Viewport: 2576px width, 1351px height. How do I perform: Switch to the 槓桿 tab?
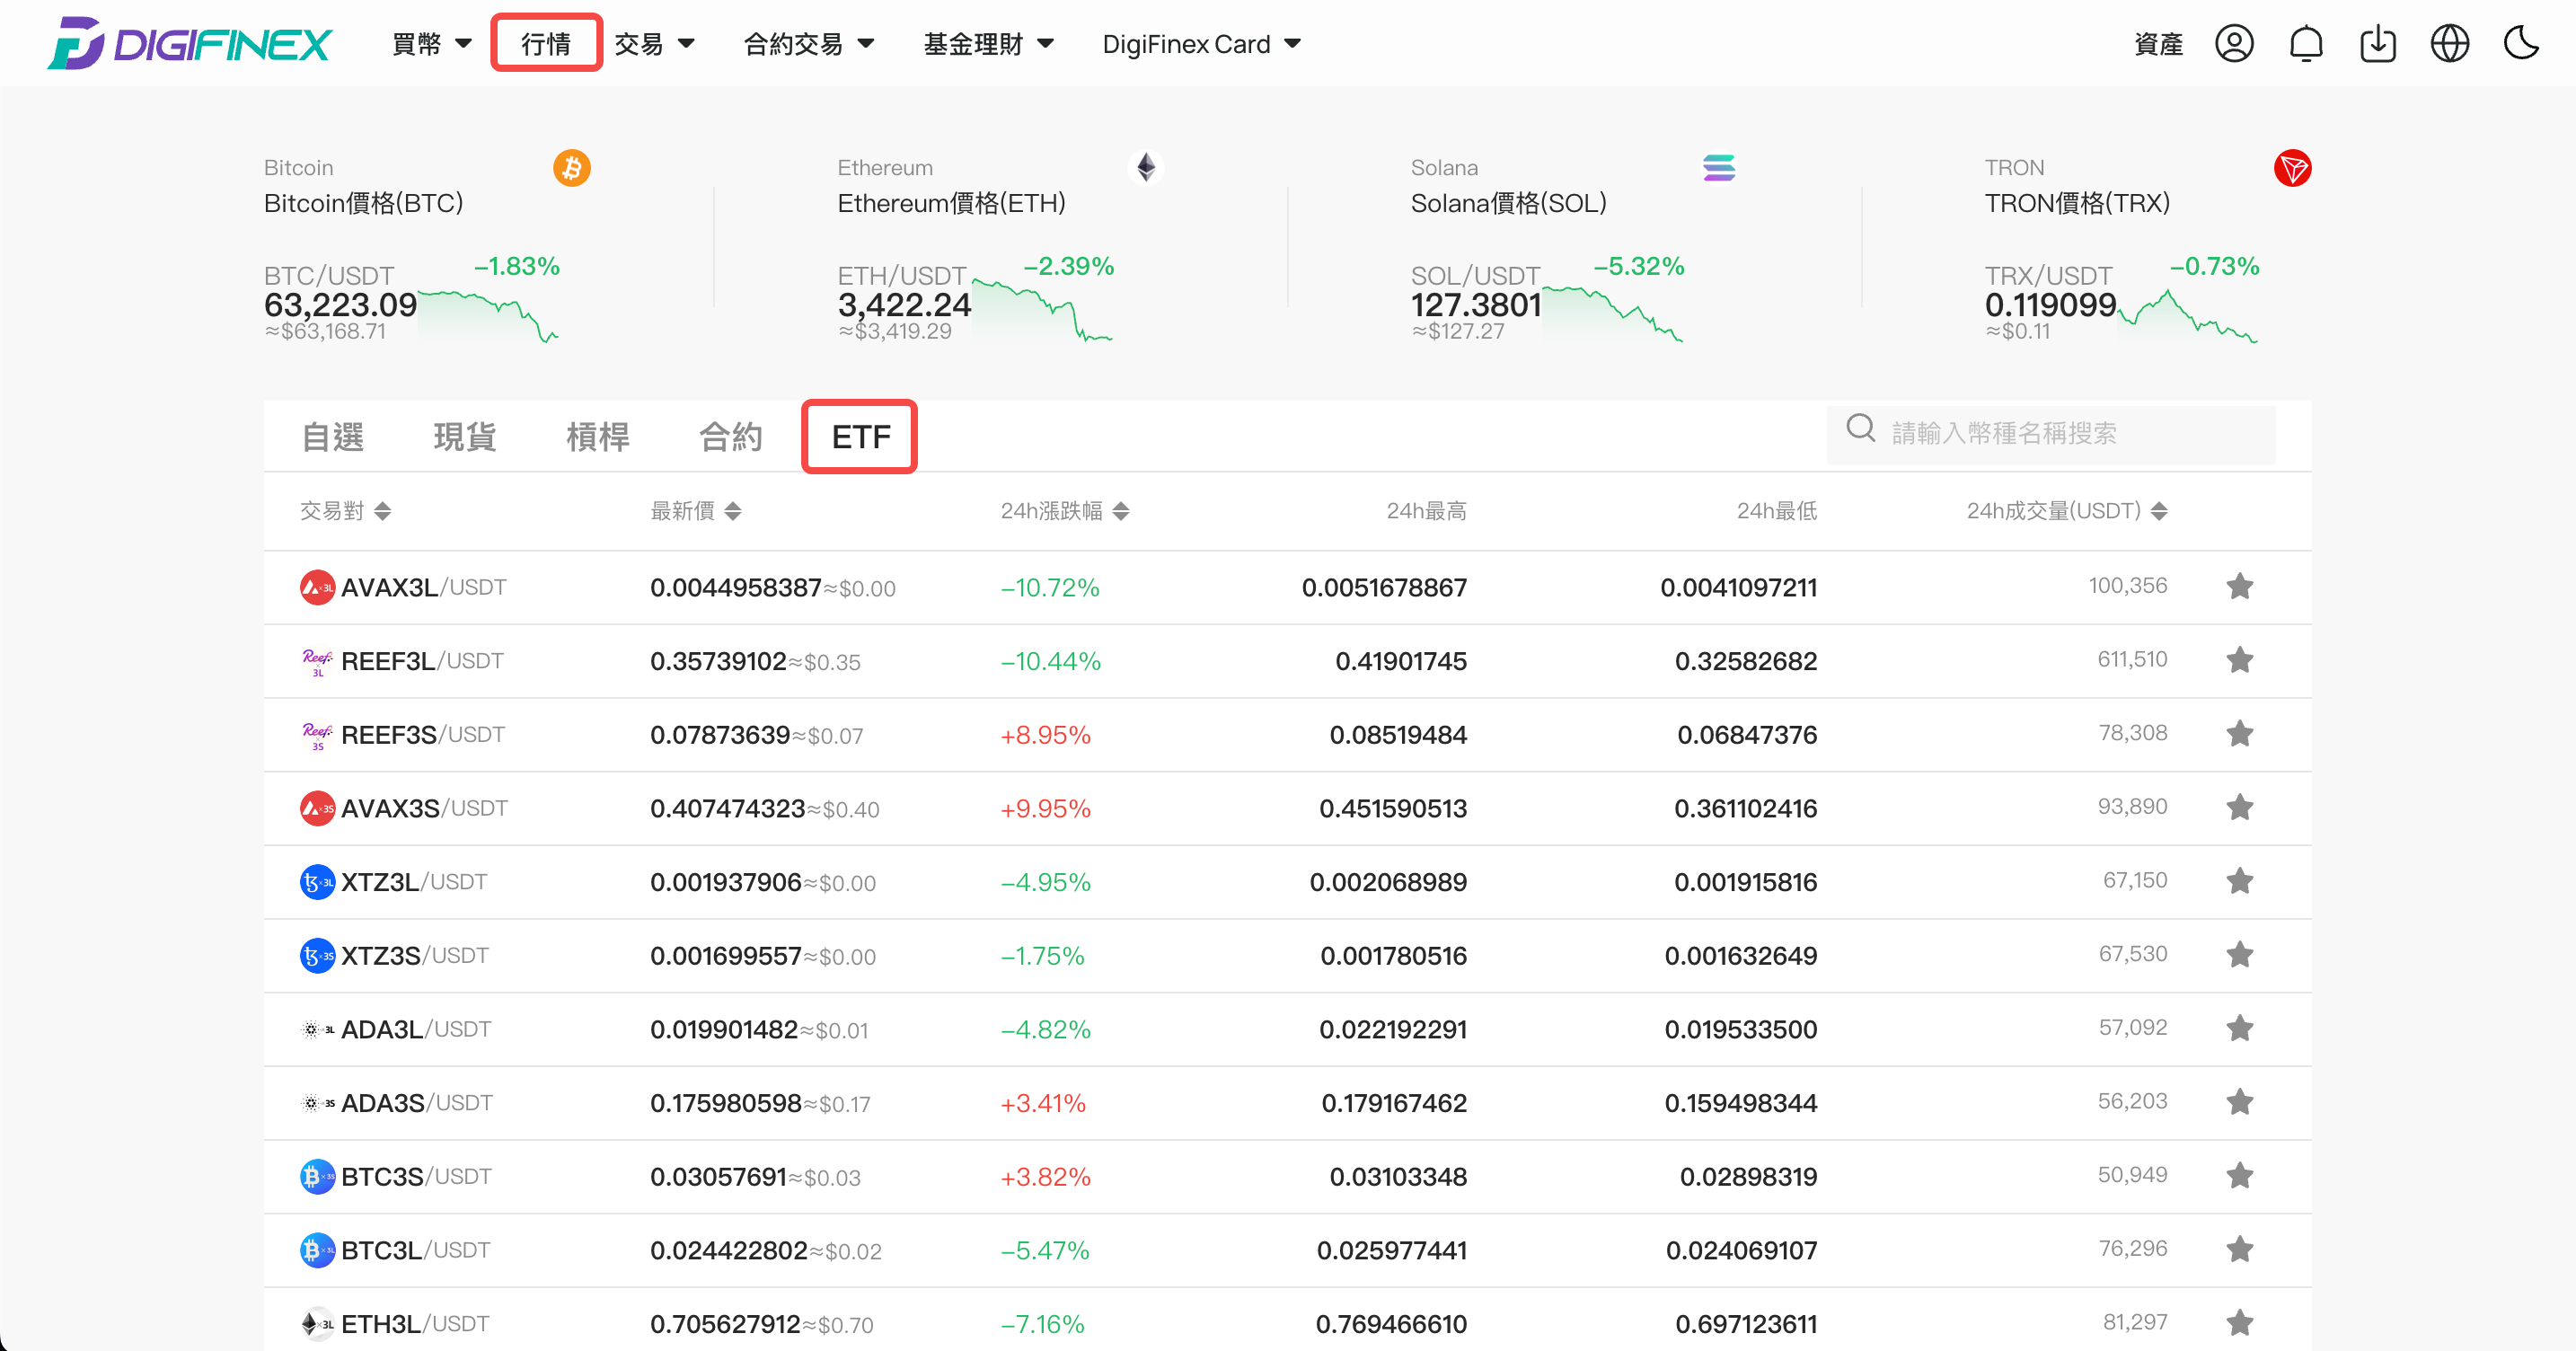(598, 437)
